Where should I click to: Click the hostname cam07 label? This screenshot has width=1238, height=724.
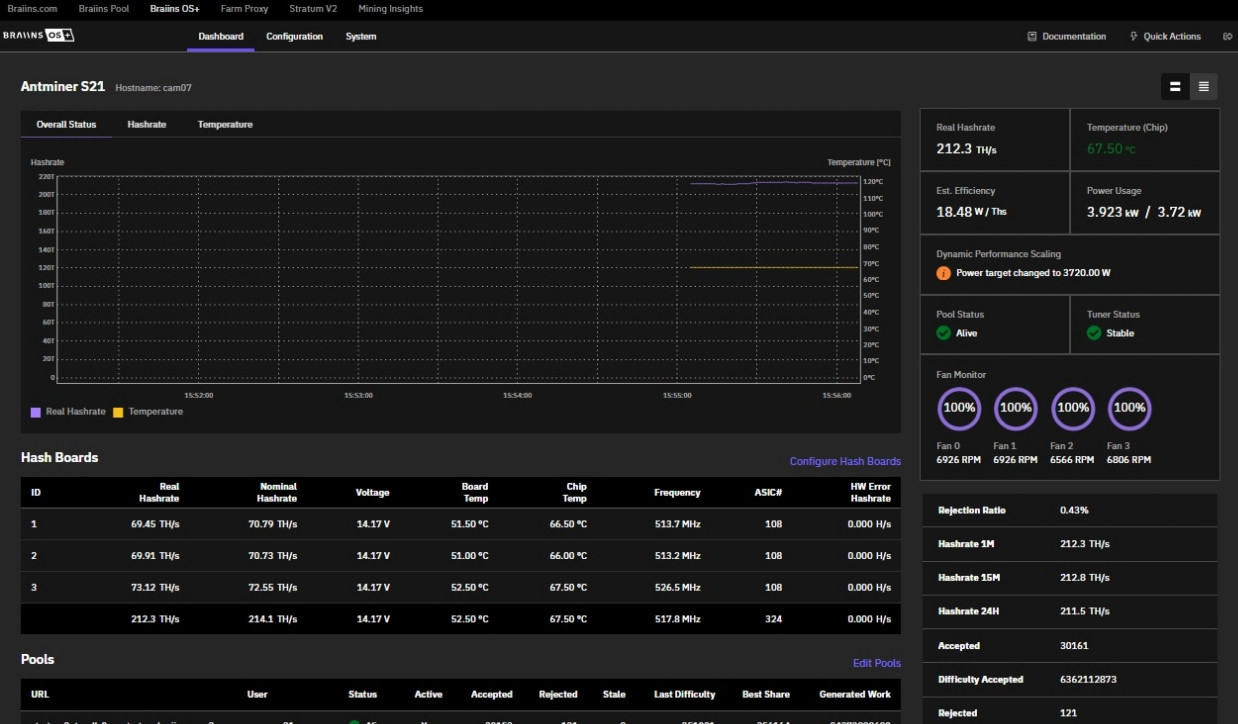pyautogui.click(x=153, y=88)
